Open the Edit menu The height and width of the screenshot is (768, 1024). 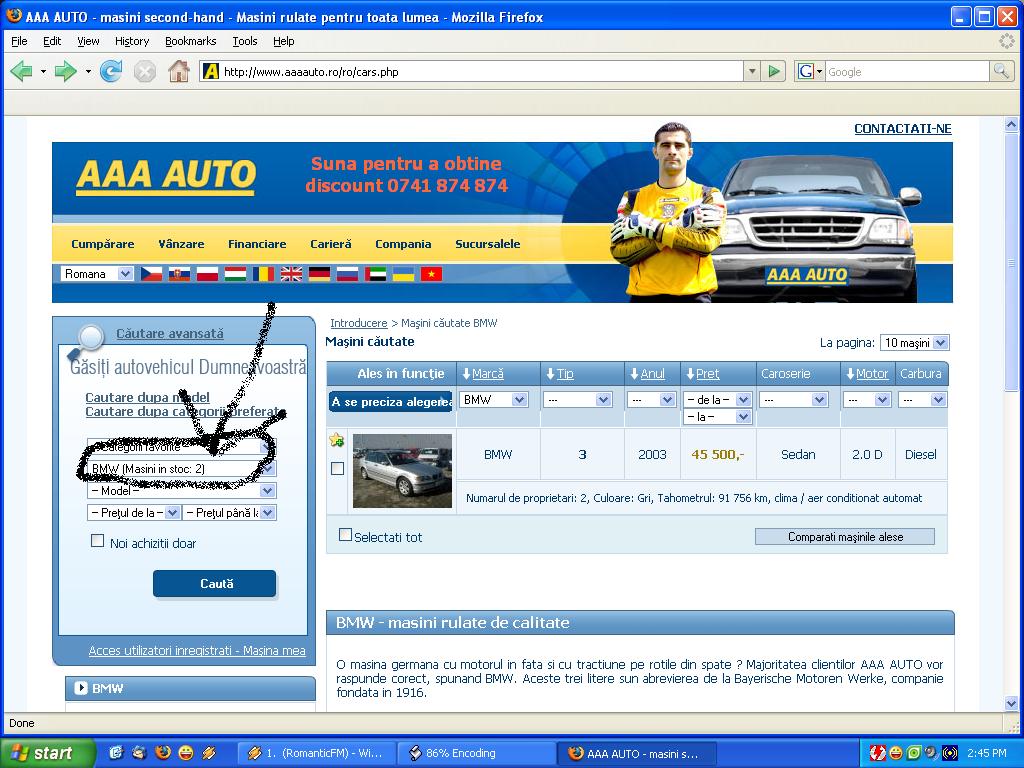click(x=52, y=41)
